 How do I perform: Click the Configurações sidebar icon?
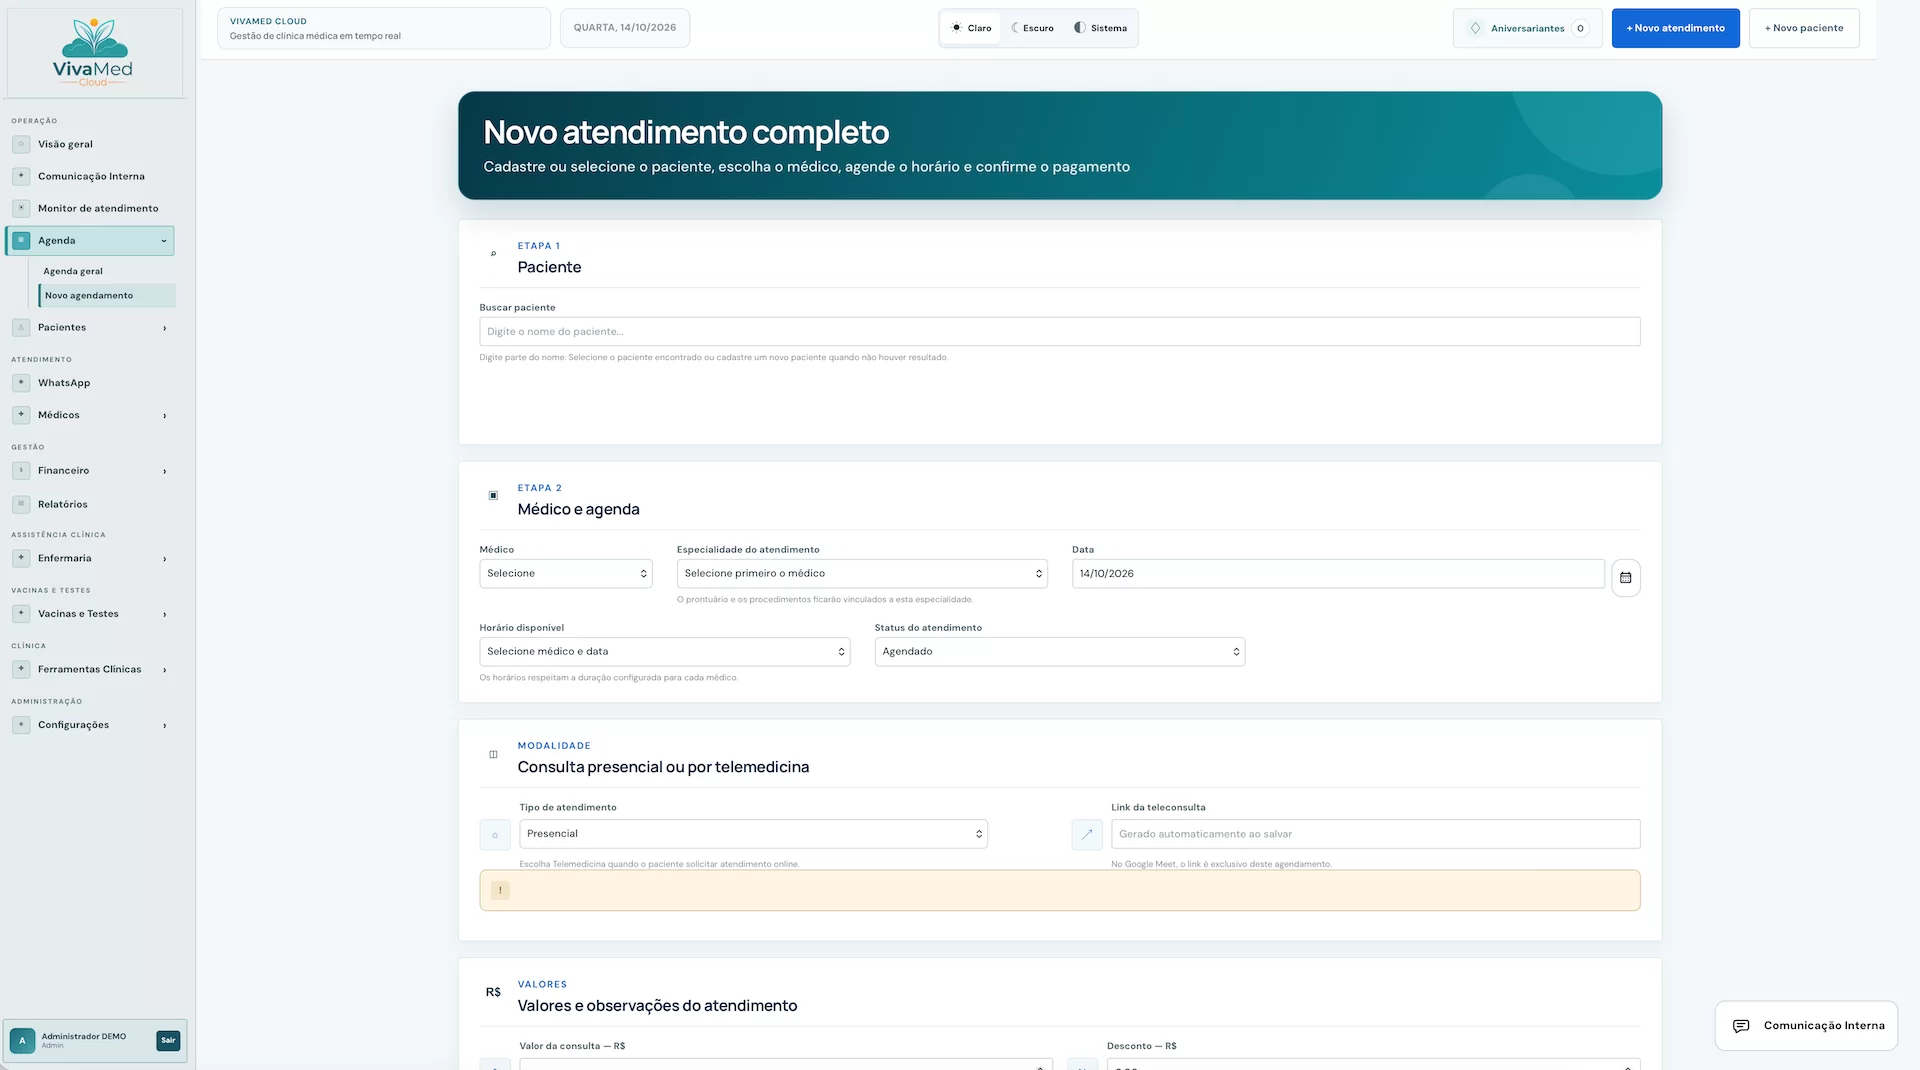tap(21, 725)
